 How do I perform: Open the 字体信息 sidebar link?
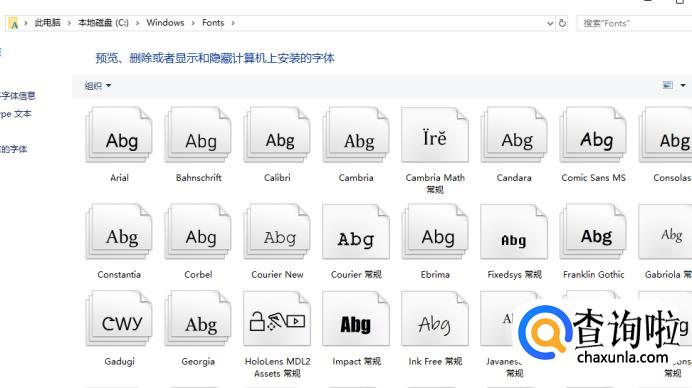pyautogui.click(x=18, y=95)
